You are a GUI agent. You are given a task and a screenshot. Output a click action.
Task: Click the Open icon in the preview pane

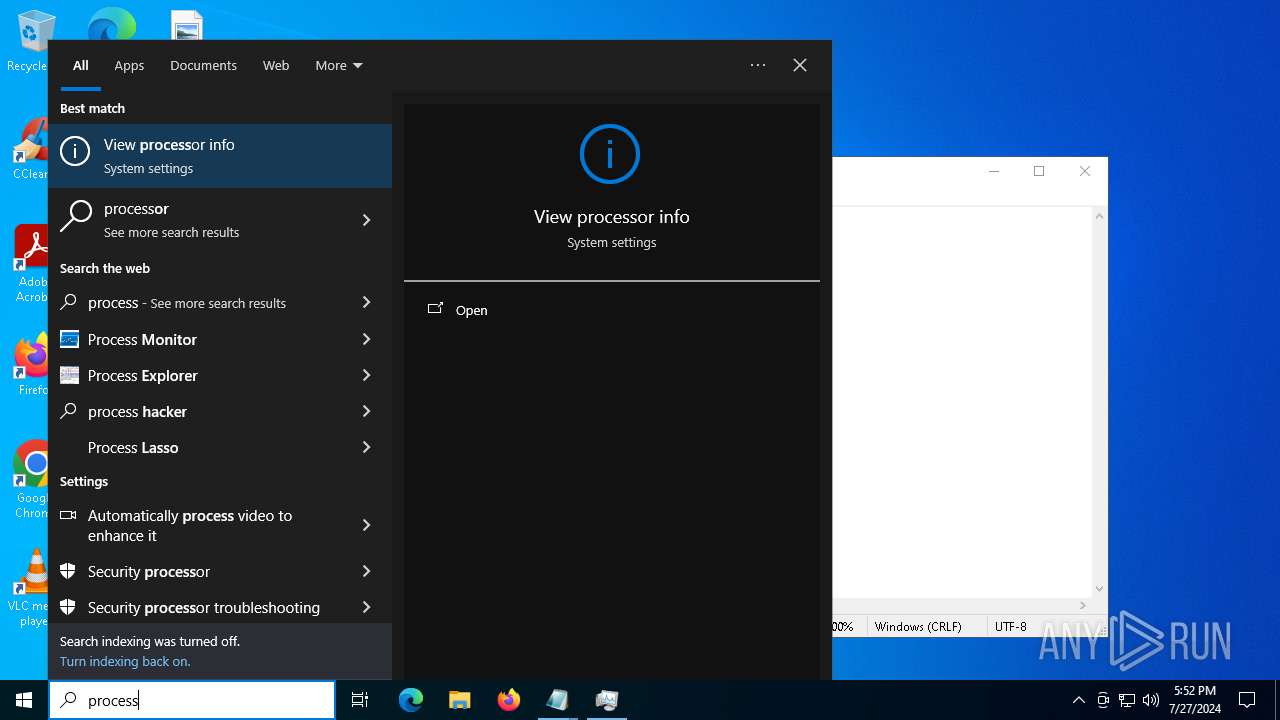(435, 309)
